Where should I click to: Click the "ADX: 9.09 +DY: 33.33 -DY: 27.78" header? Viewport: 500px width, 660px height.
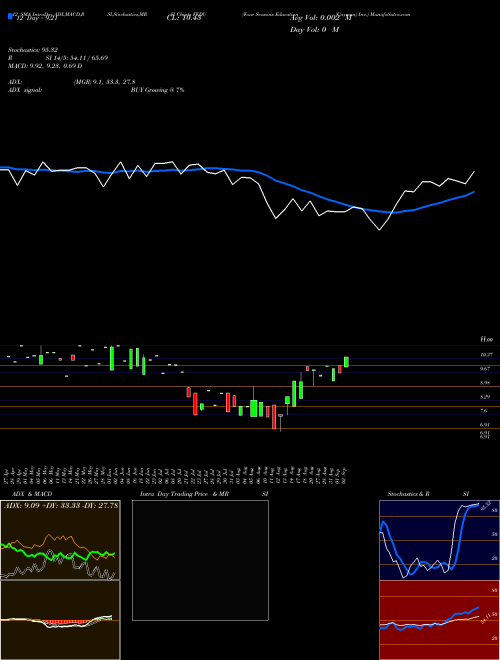click(61, 506)
